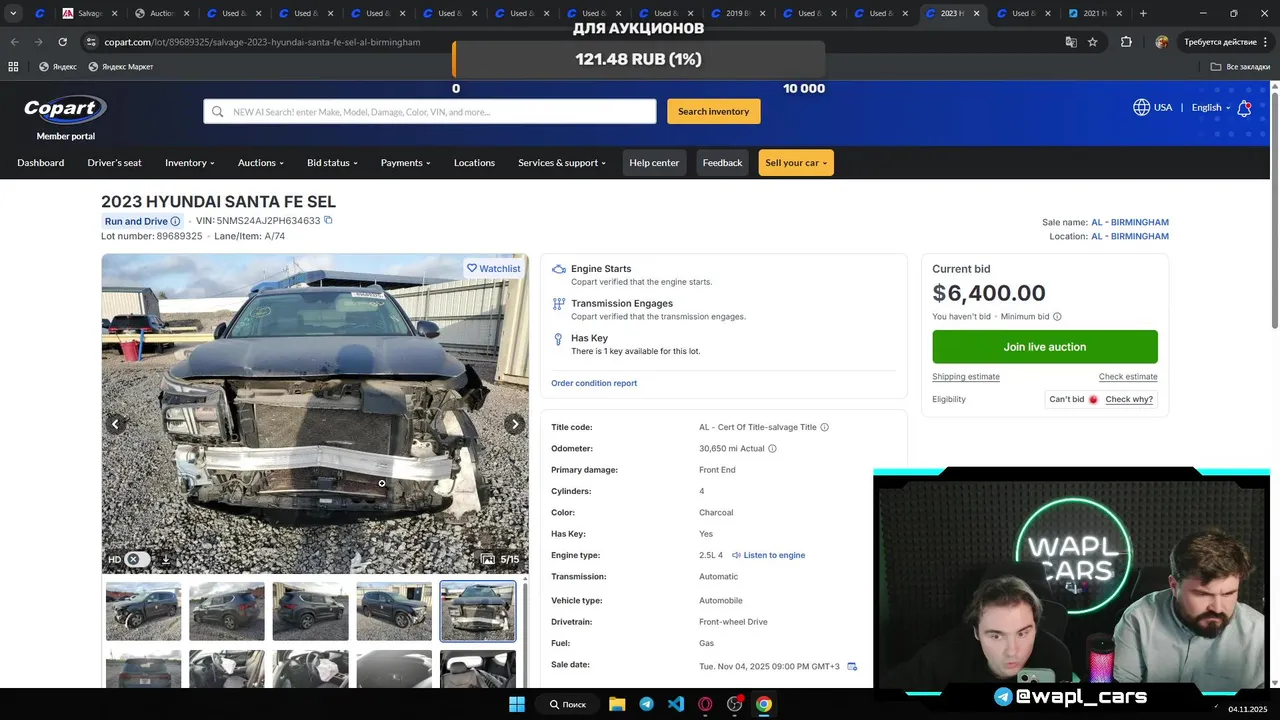Click the Windows taskbar search box (Поиск)

(x=568, y=704)
